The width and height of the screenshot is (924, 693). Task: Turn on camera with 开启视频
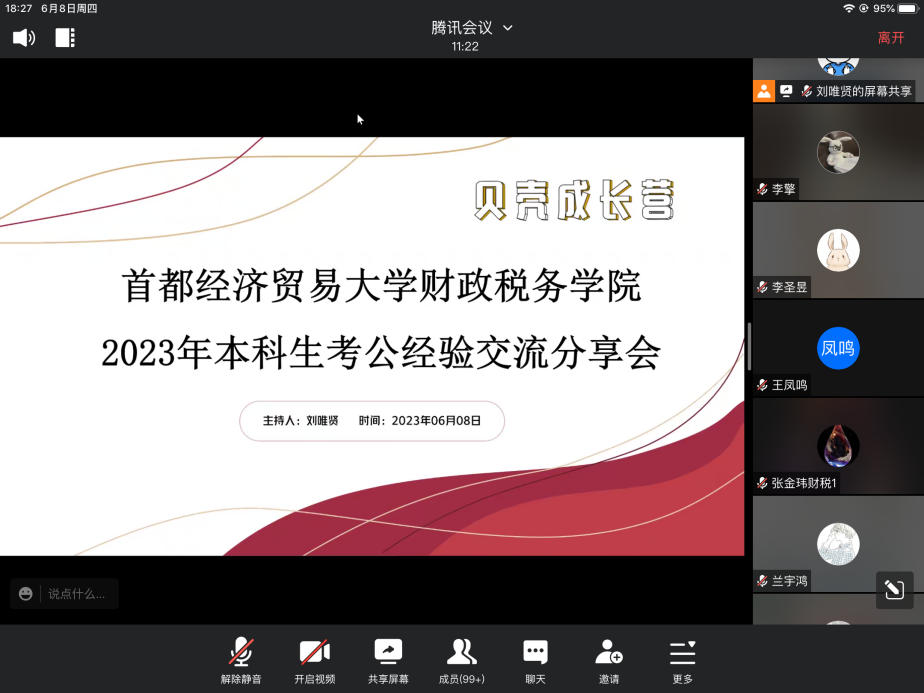(315, 661)
